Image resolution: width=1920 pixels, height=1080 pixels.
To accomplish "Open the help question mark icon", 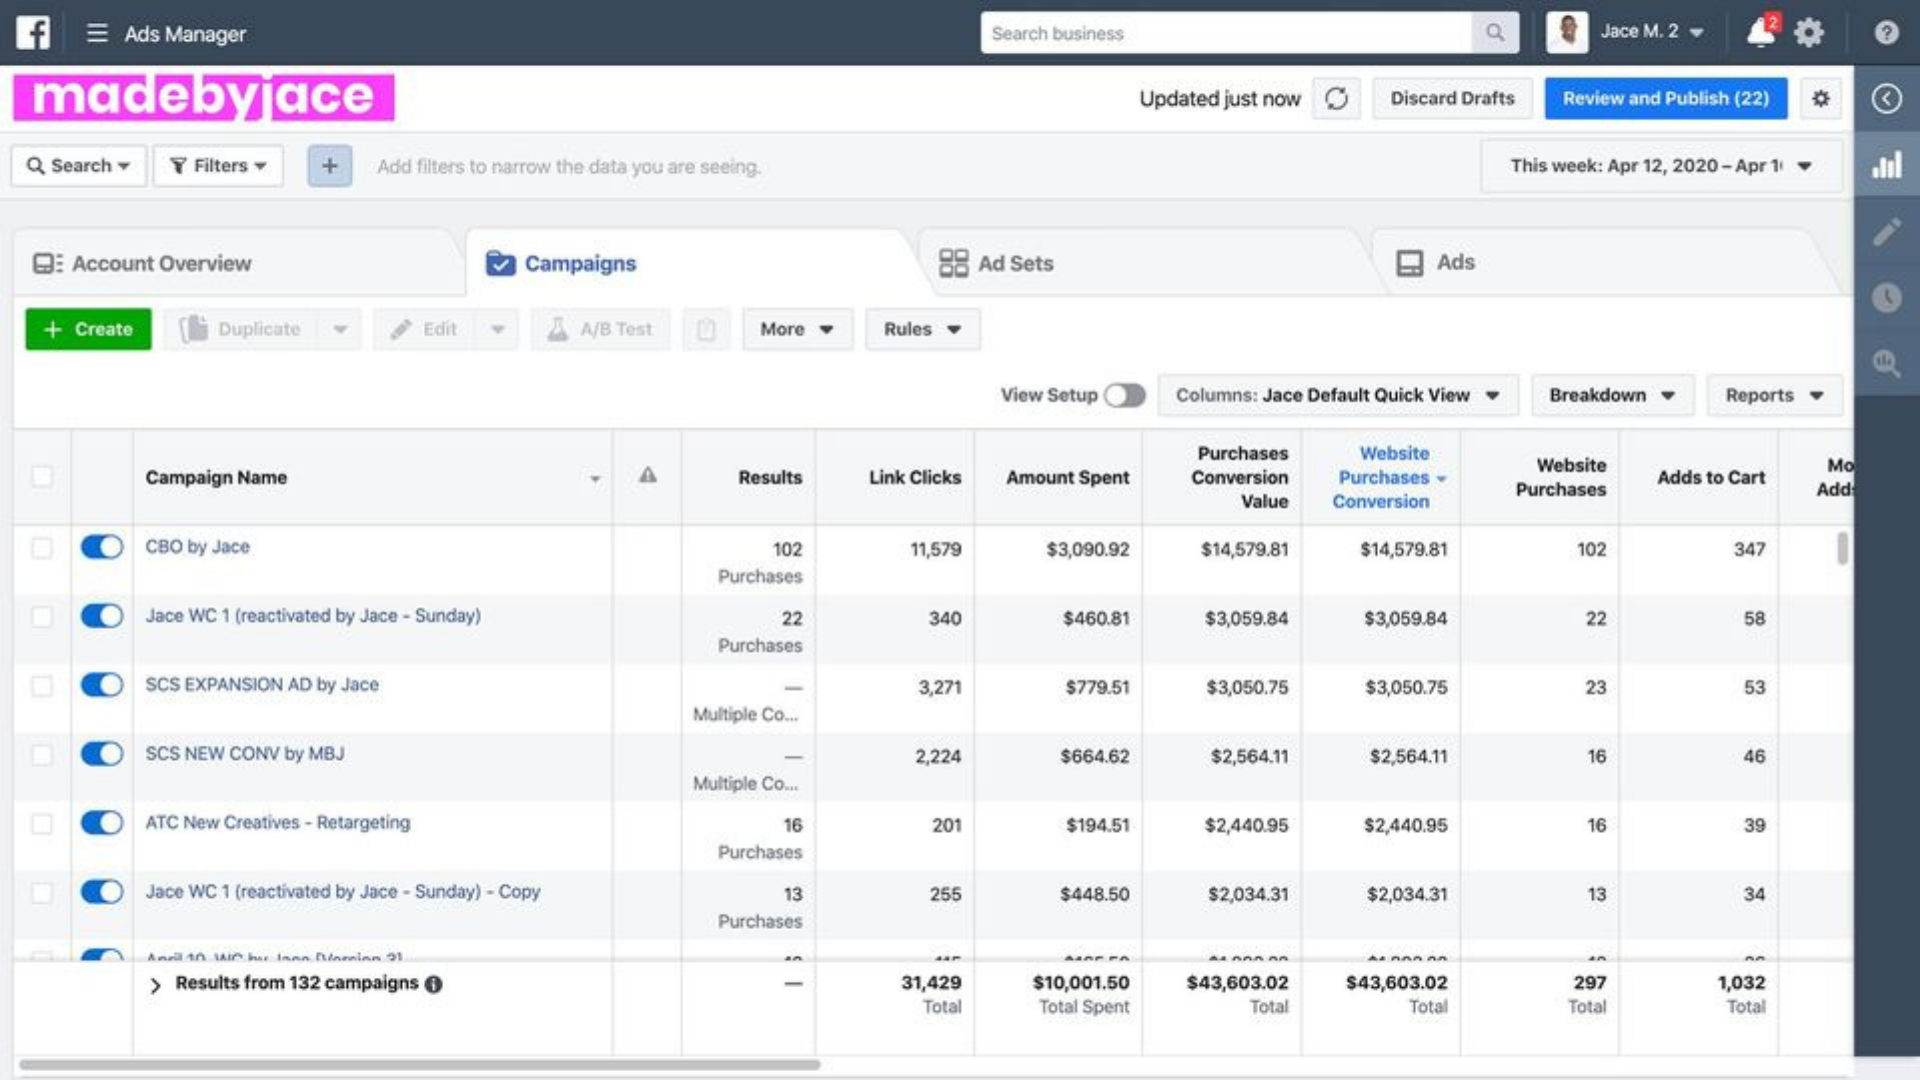I will coord(1886,33).
